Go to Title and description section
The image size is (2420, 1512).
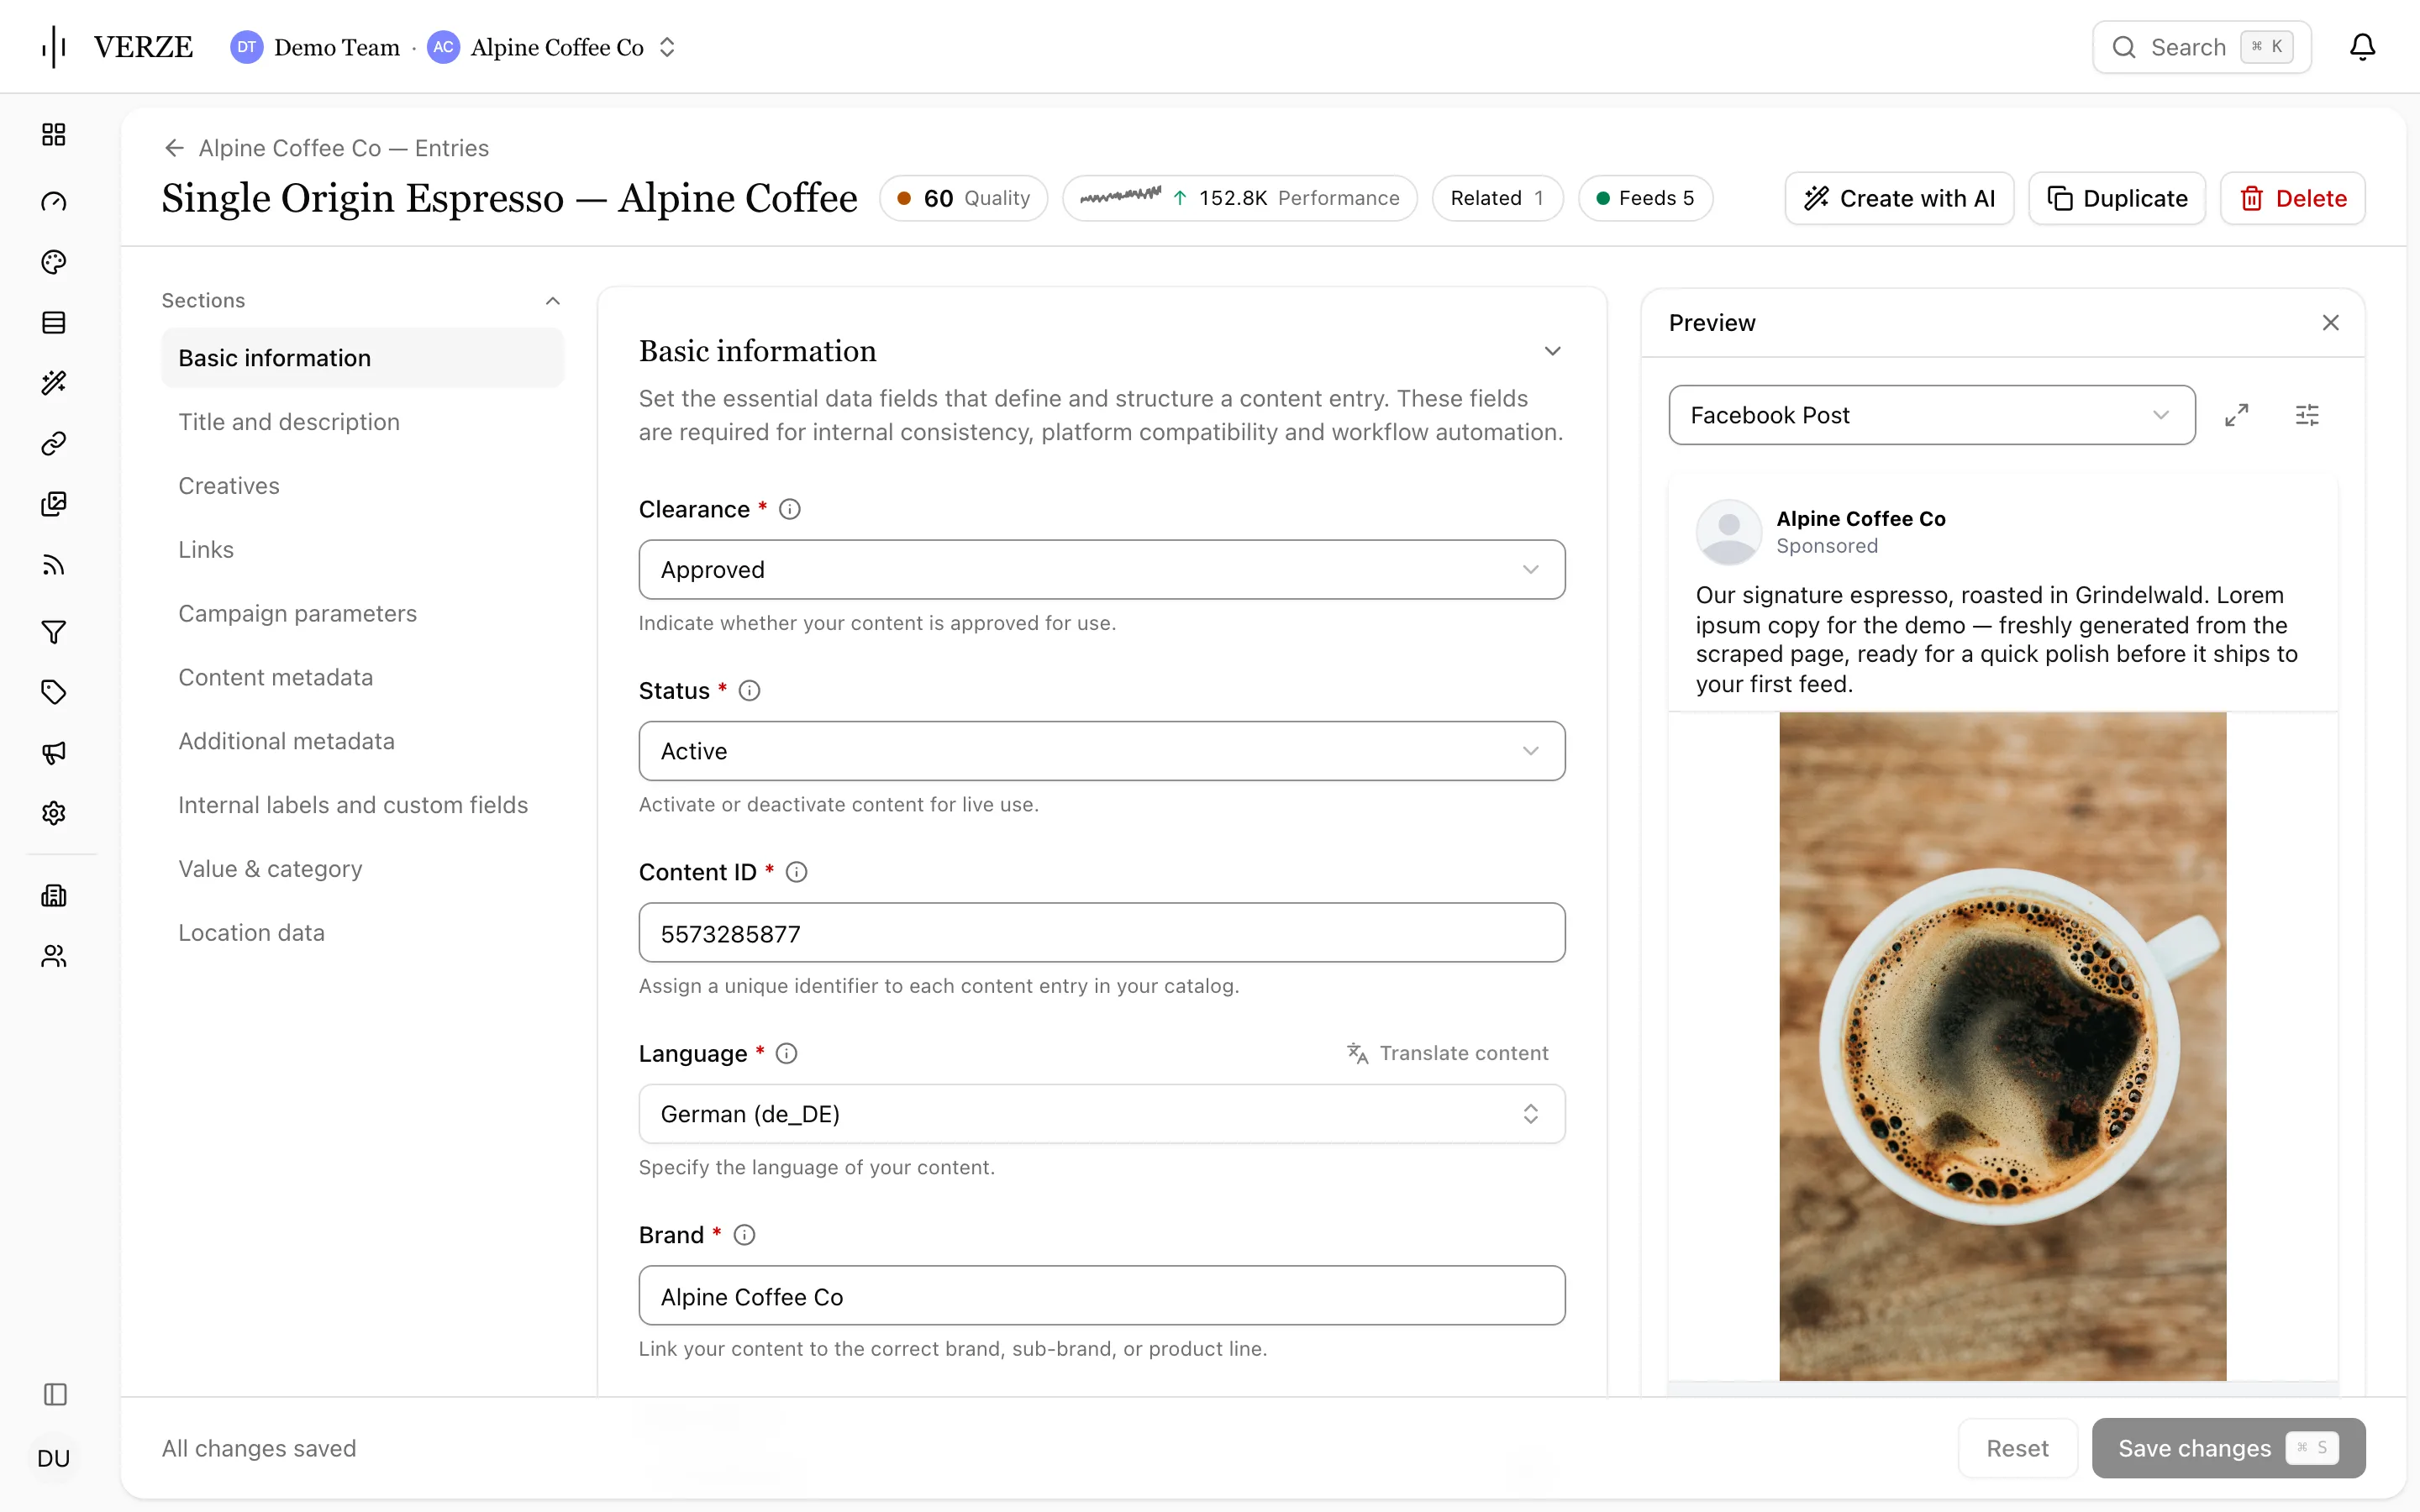coord(289,422)
